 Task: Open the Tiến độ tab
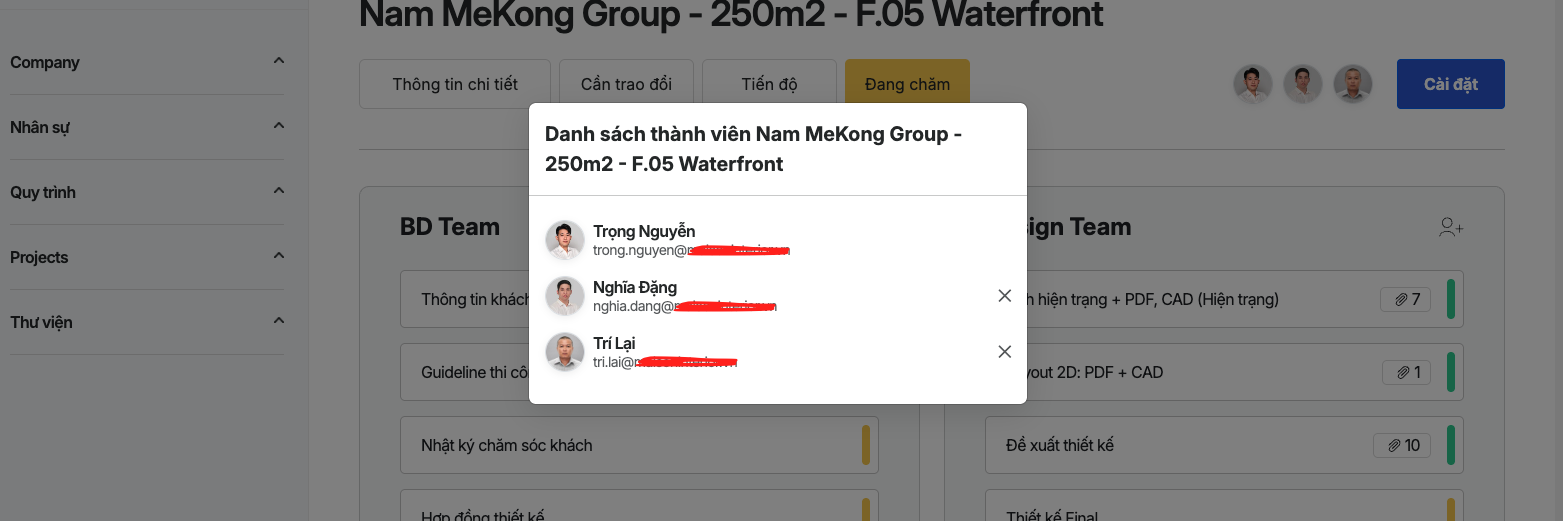click(769, 84)
